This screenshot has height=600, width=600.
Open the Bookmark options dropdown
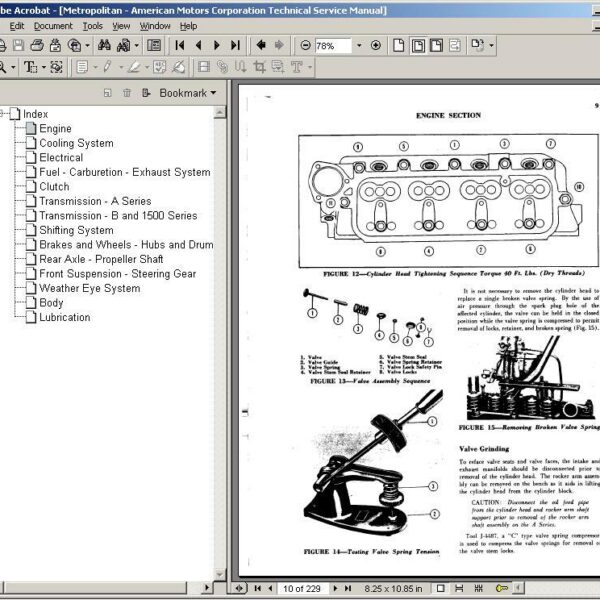[188, 93]
